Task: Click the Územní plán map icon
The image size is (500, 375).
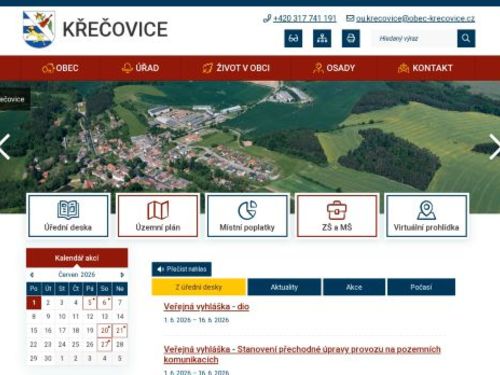Action: coord(158,210)
